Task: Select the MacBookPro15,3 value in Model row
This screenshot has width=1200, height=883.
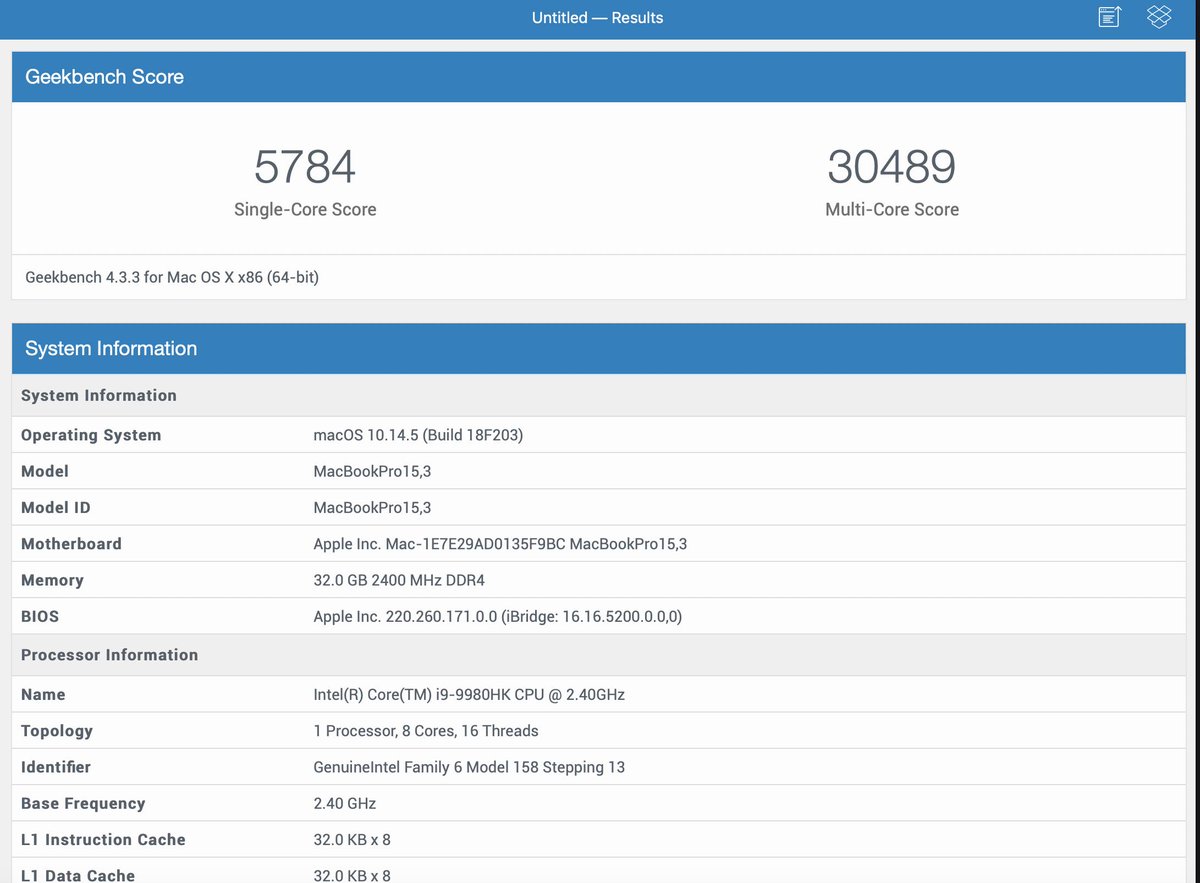Action: 372,471
